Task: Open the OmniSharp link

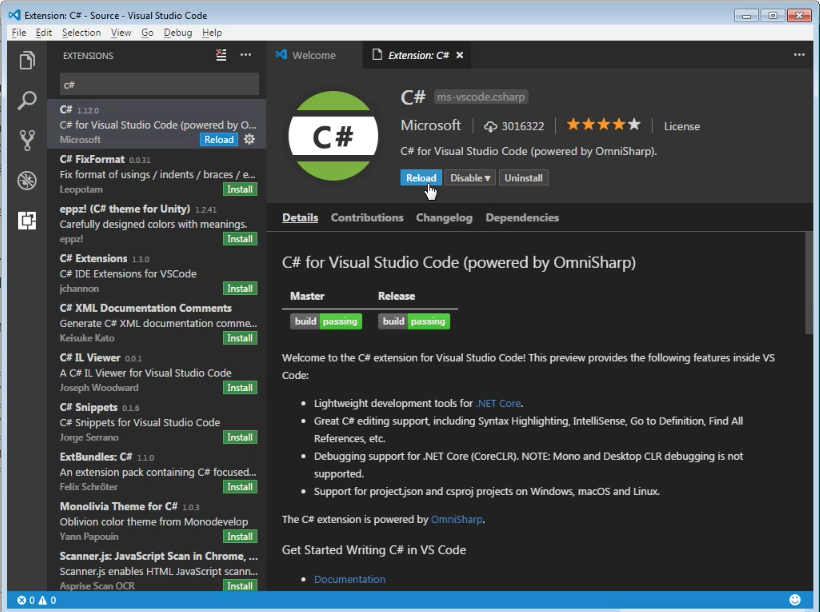Action: pos(457,519)
